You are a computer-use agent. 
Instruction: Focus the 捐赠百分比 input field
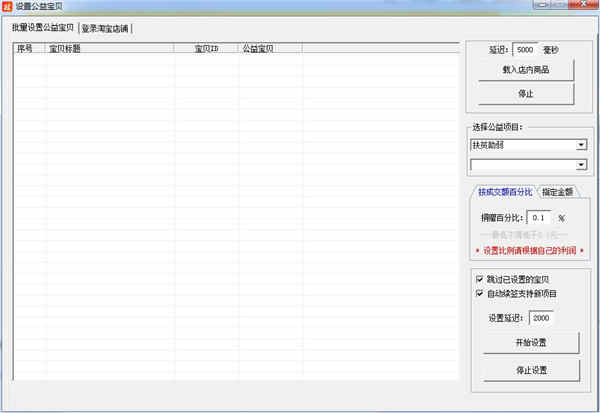(540, 217)
